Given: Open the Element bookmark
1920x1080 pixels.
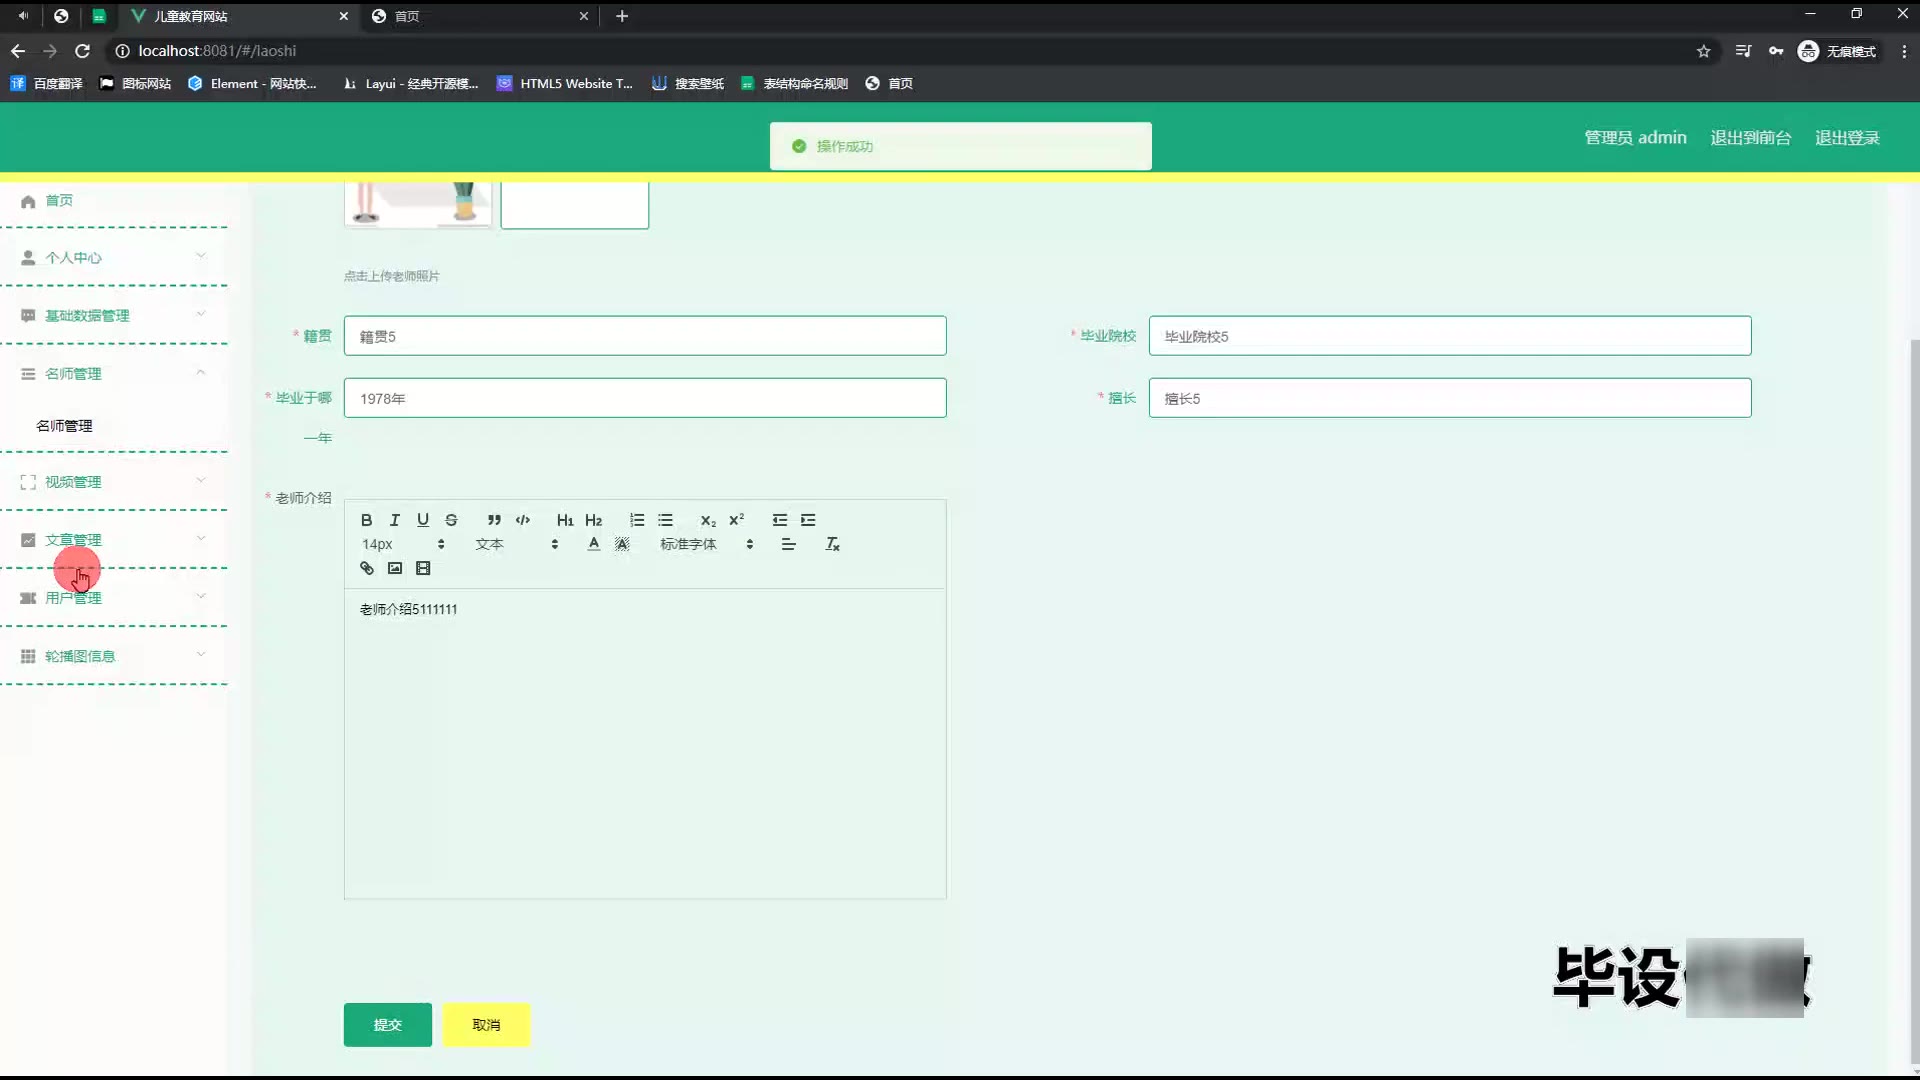Looking at the screenshot, I should click(x=252, y=84).
